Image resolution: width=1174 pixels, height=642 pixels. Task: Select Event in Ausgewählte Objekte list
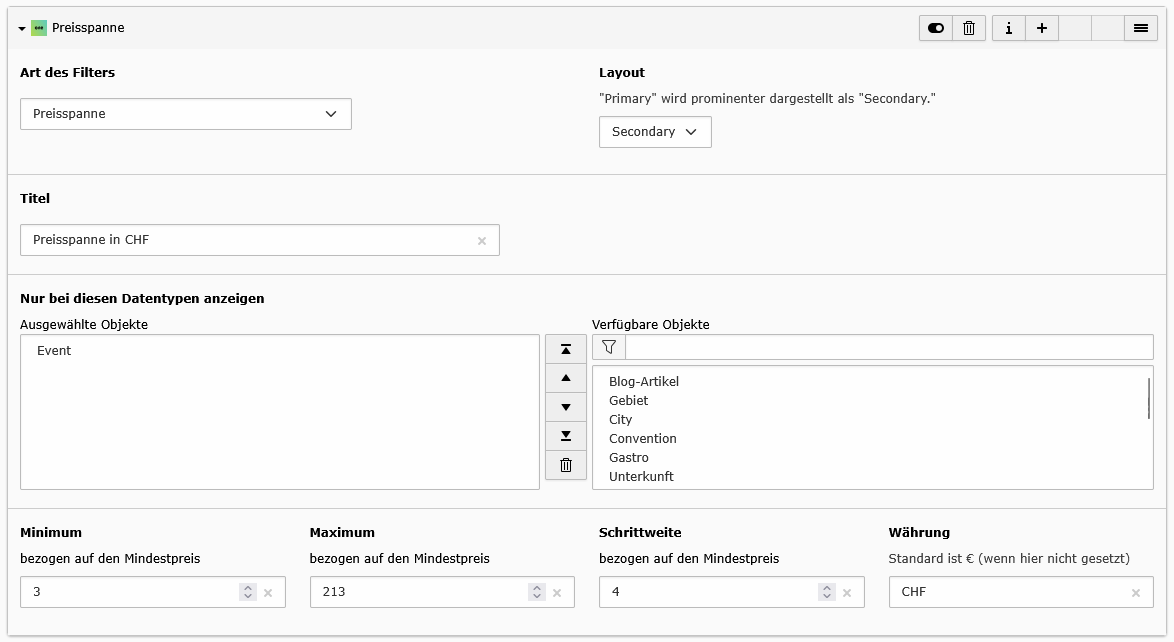(x=54, y=351)
